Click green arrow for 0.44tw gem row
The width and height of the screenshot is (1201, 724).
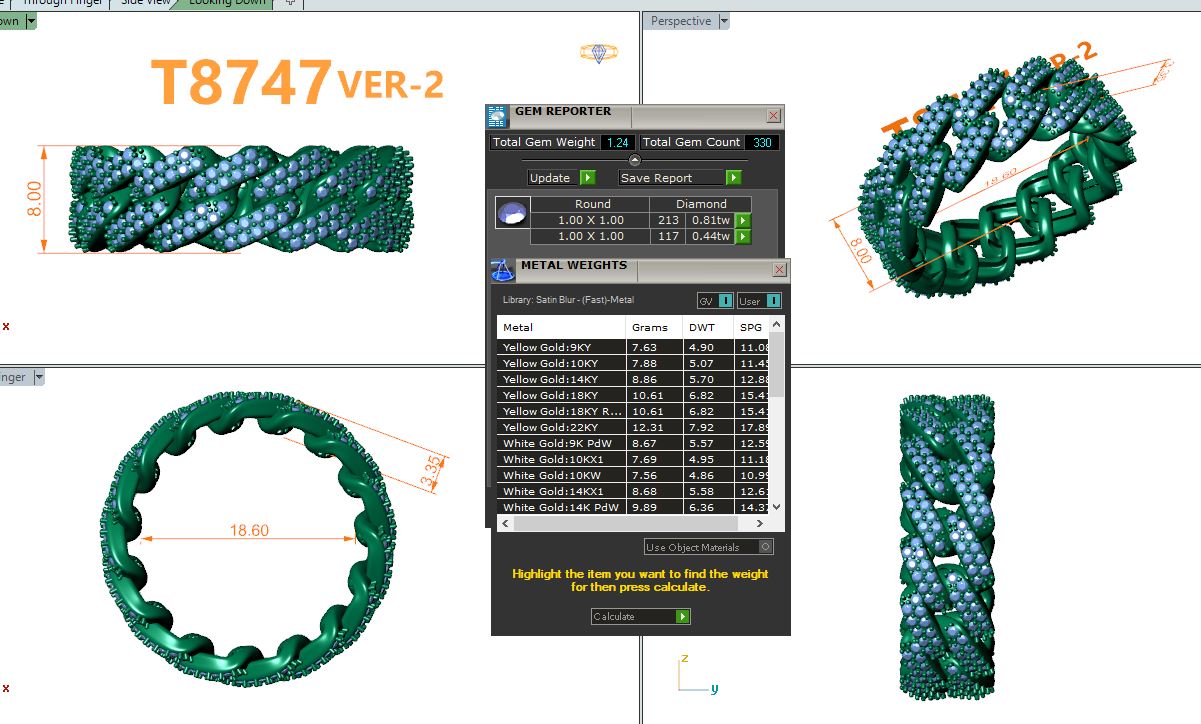pos(743,237)
